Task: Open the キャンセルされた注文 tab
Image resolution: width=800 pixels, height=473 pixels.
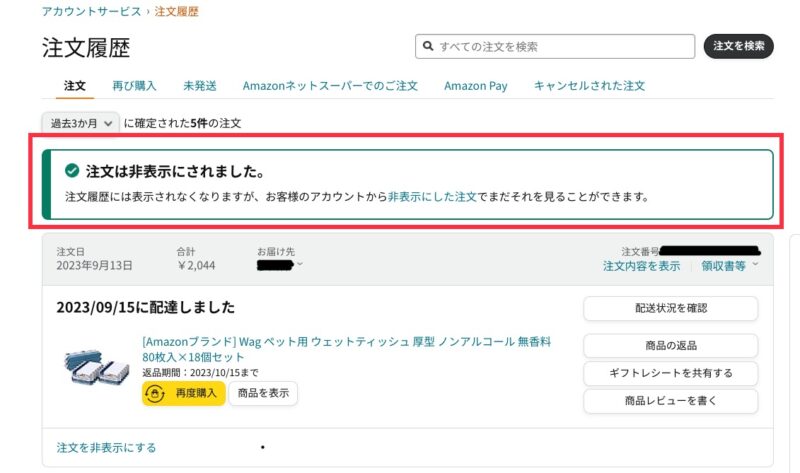Action: point(589,86)
